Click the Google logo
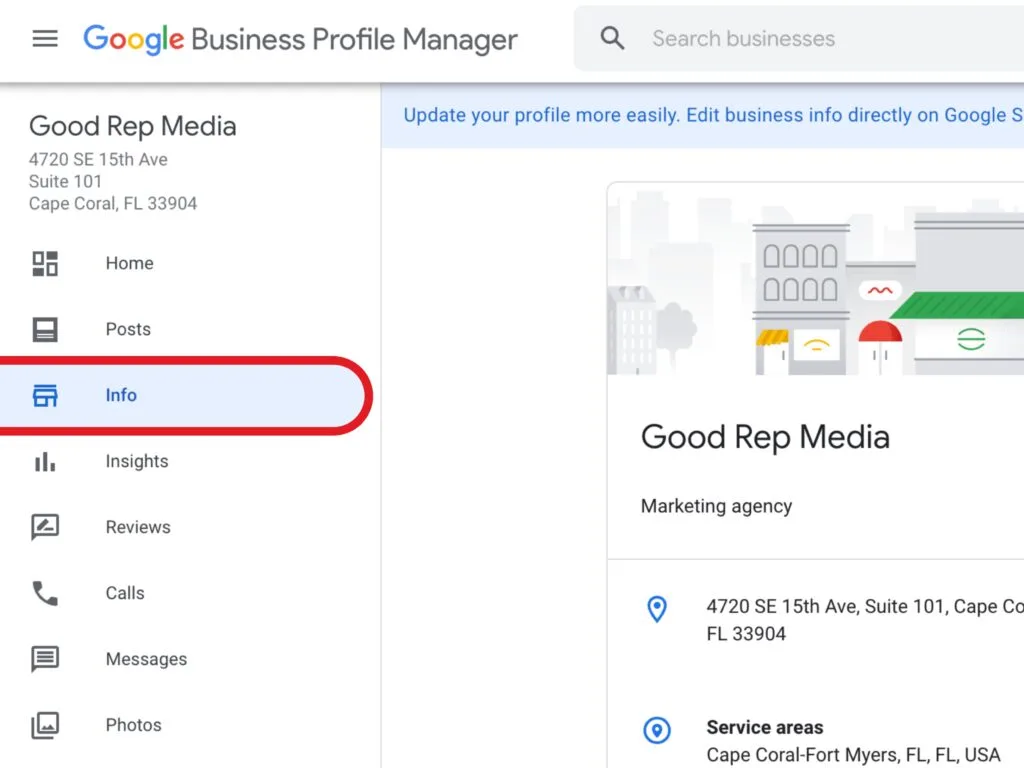Screen dimensions: 1024x768 click(134, 39)
